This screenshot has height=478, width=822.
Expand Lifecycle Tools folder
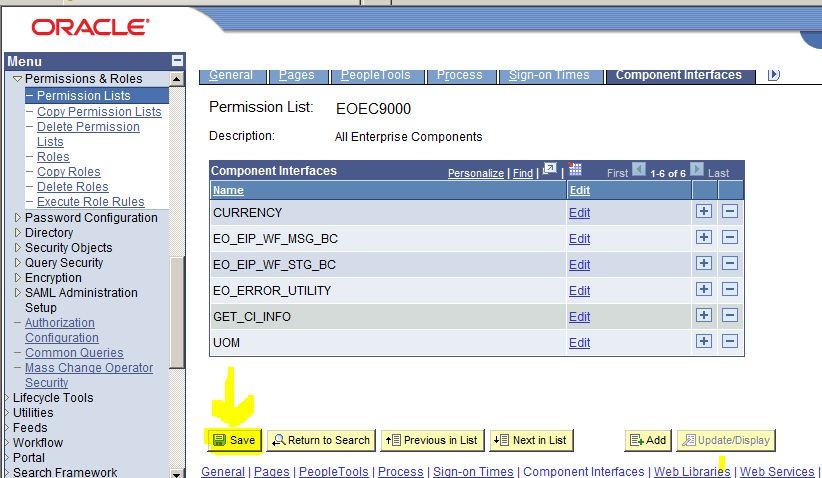(6, 397)
